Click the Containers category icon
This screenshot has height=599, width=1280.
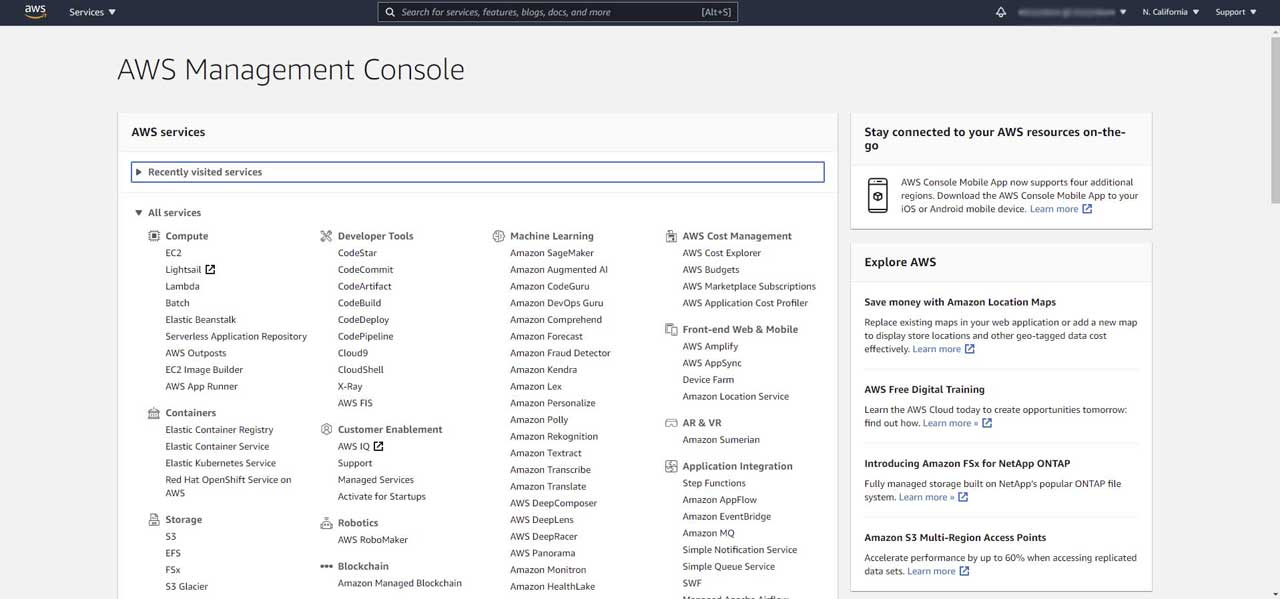coord(154,413)
